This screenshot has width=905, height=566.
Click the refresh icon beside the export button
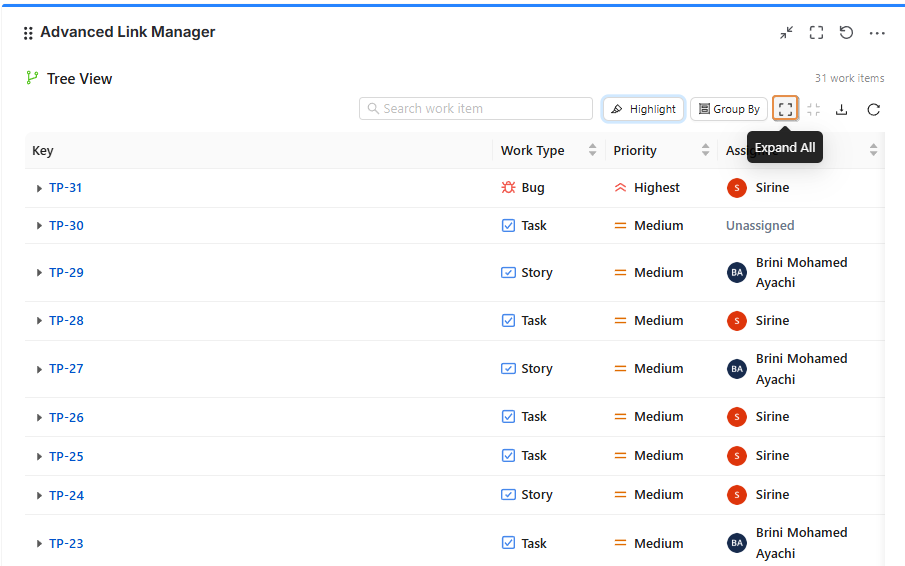[873, 110]
